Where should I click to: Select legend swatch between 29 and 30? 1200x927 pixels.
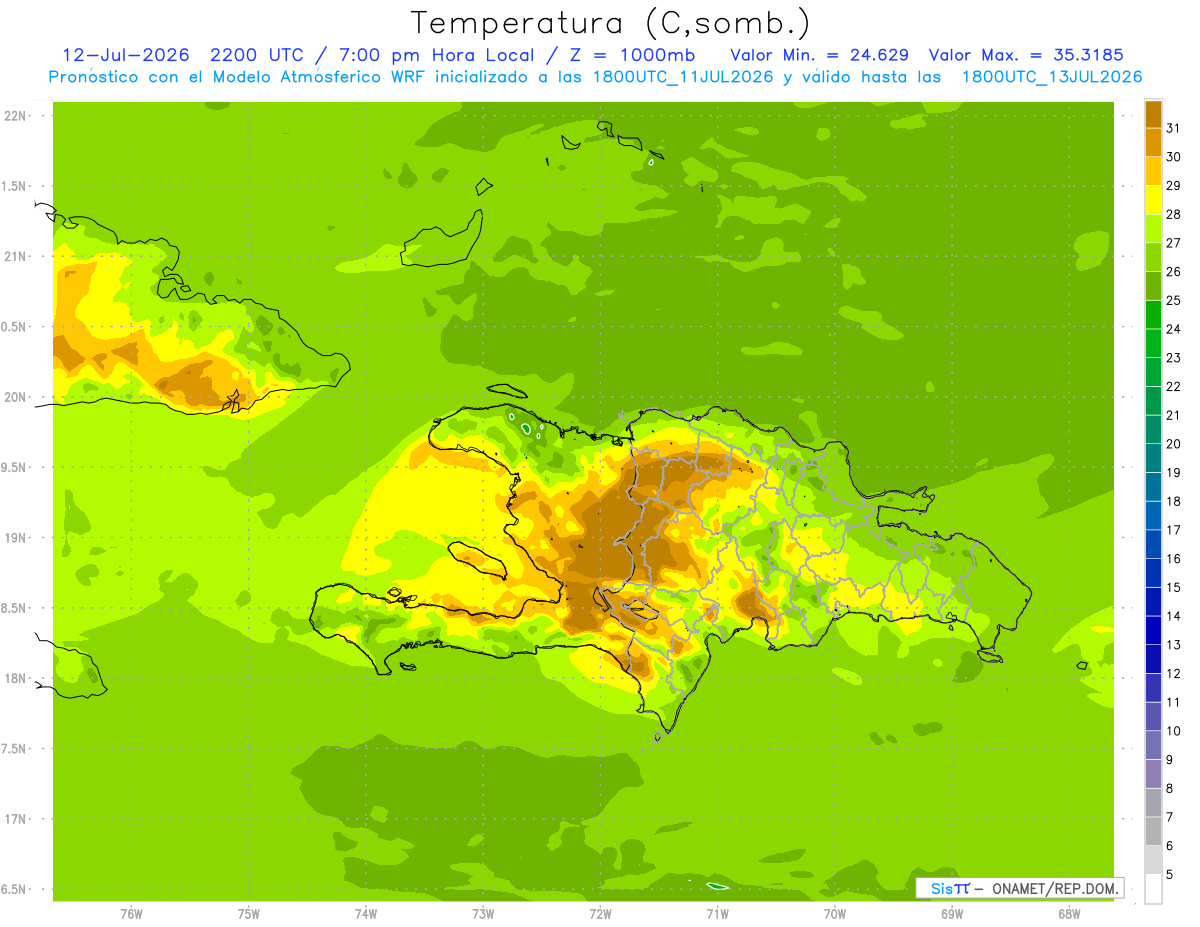pyautogui.click(x=1153, y=171)
